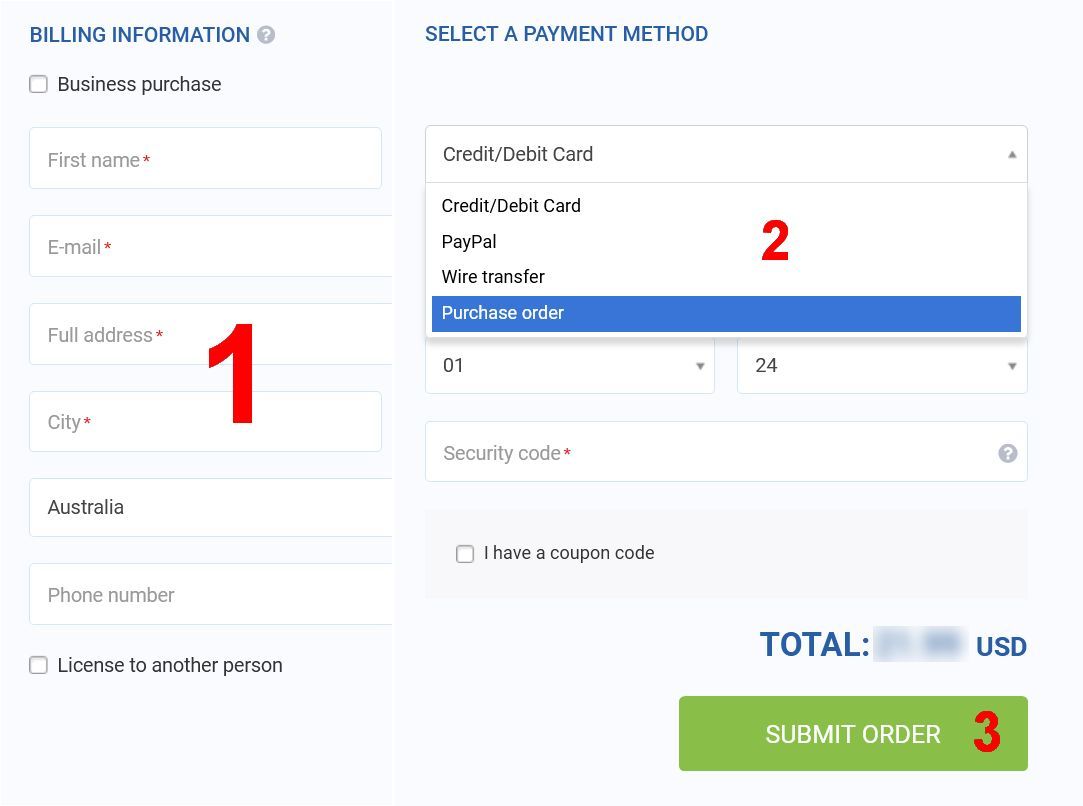The image size is (1083, 806).
Task: Click the Billing Information help question-mark icon
Action: 266,35
